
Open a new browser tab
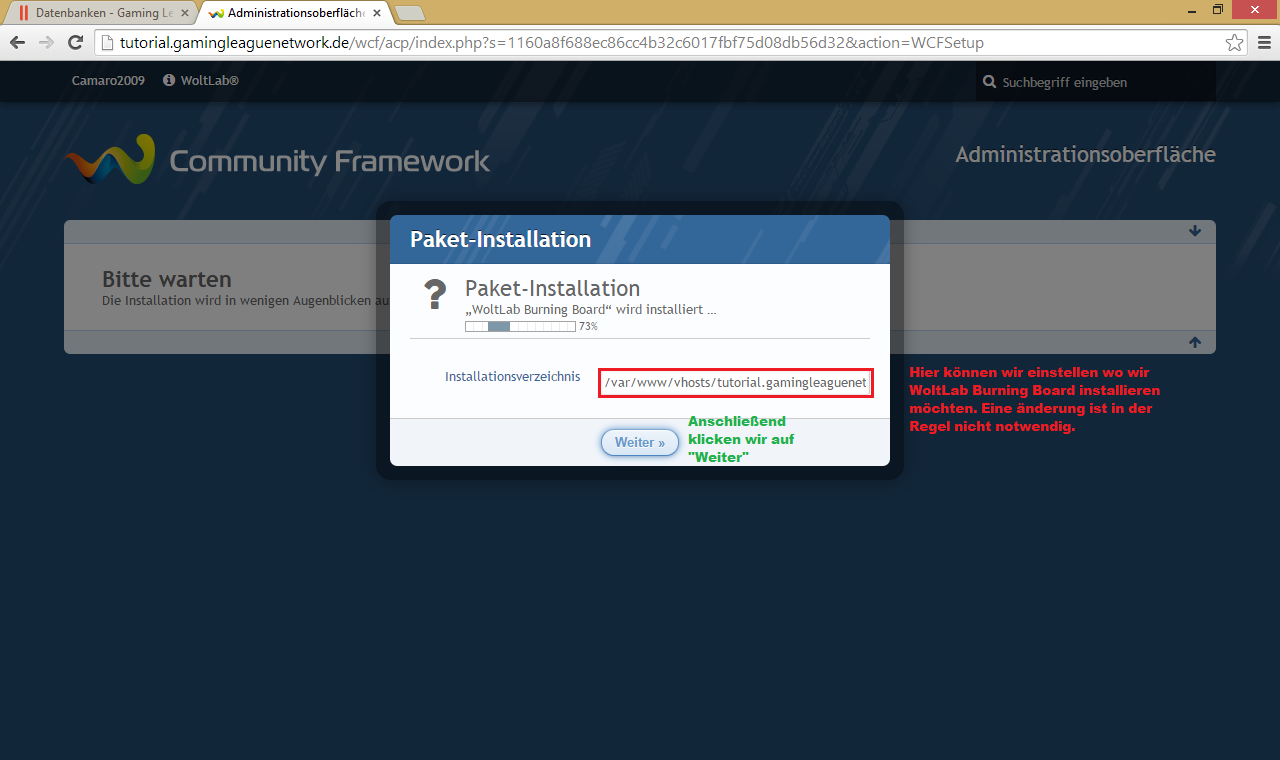coord(410,13)
